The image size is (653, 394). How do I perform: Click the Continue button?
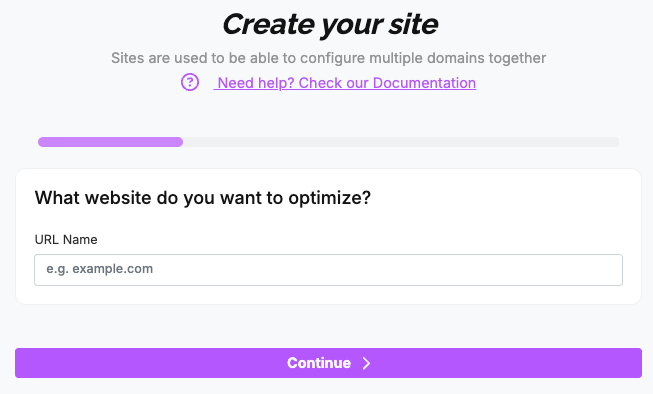coord(328,363)
